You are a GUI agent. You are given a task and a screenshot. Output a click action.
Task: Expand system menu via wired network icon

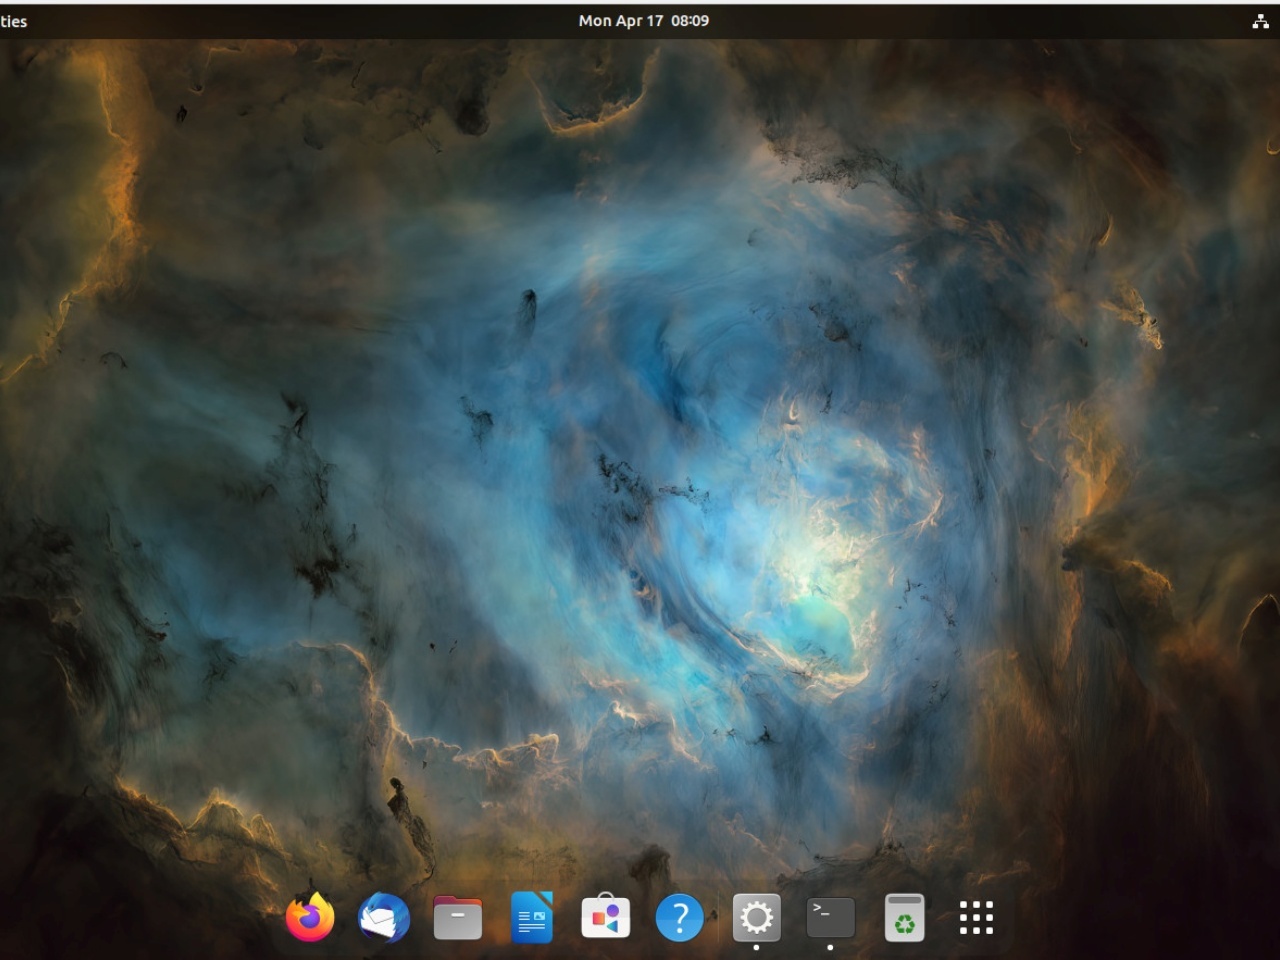point(1260,21)
